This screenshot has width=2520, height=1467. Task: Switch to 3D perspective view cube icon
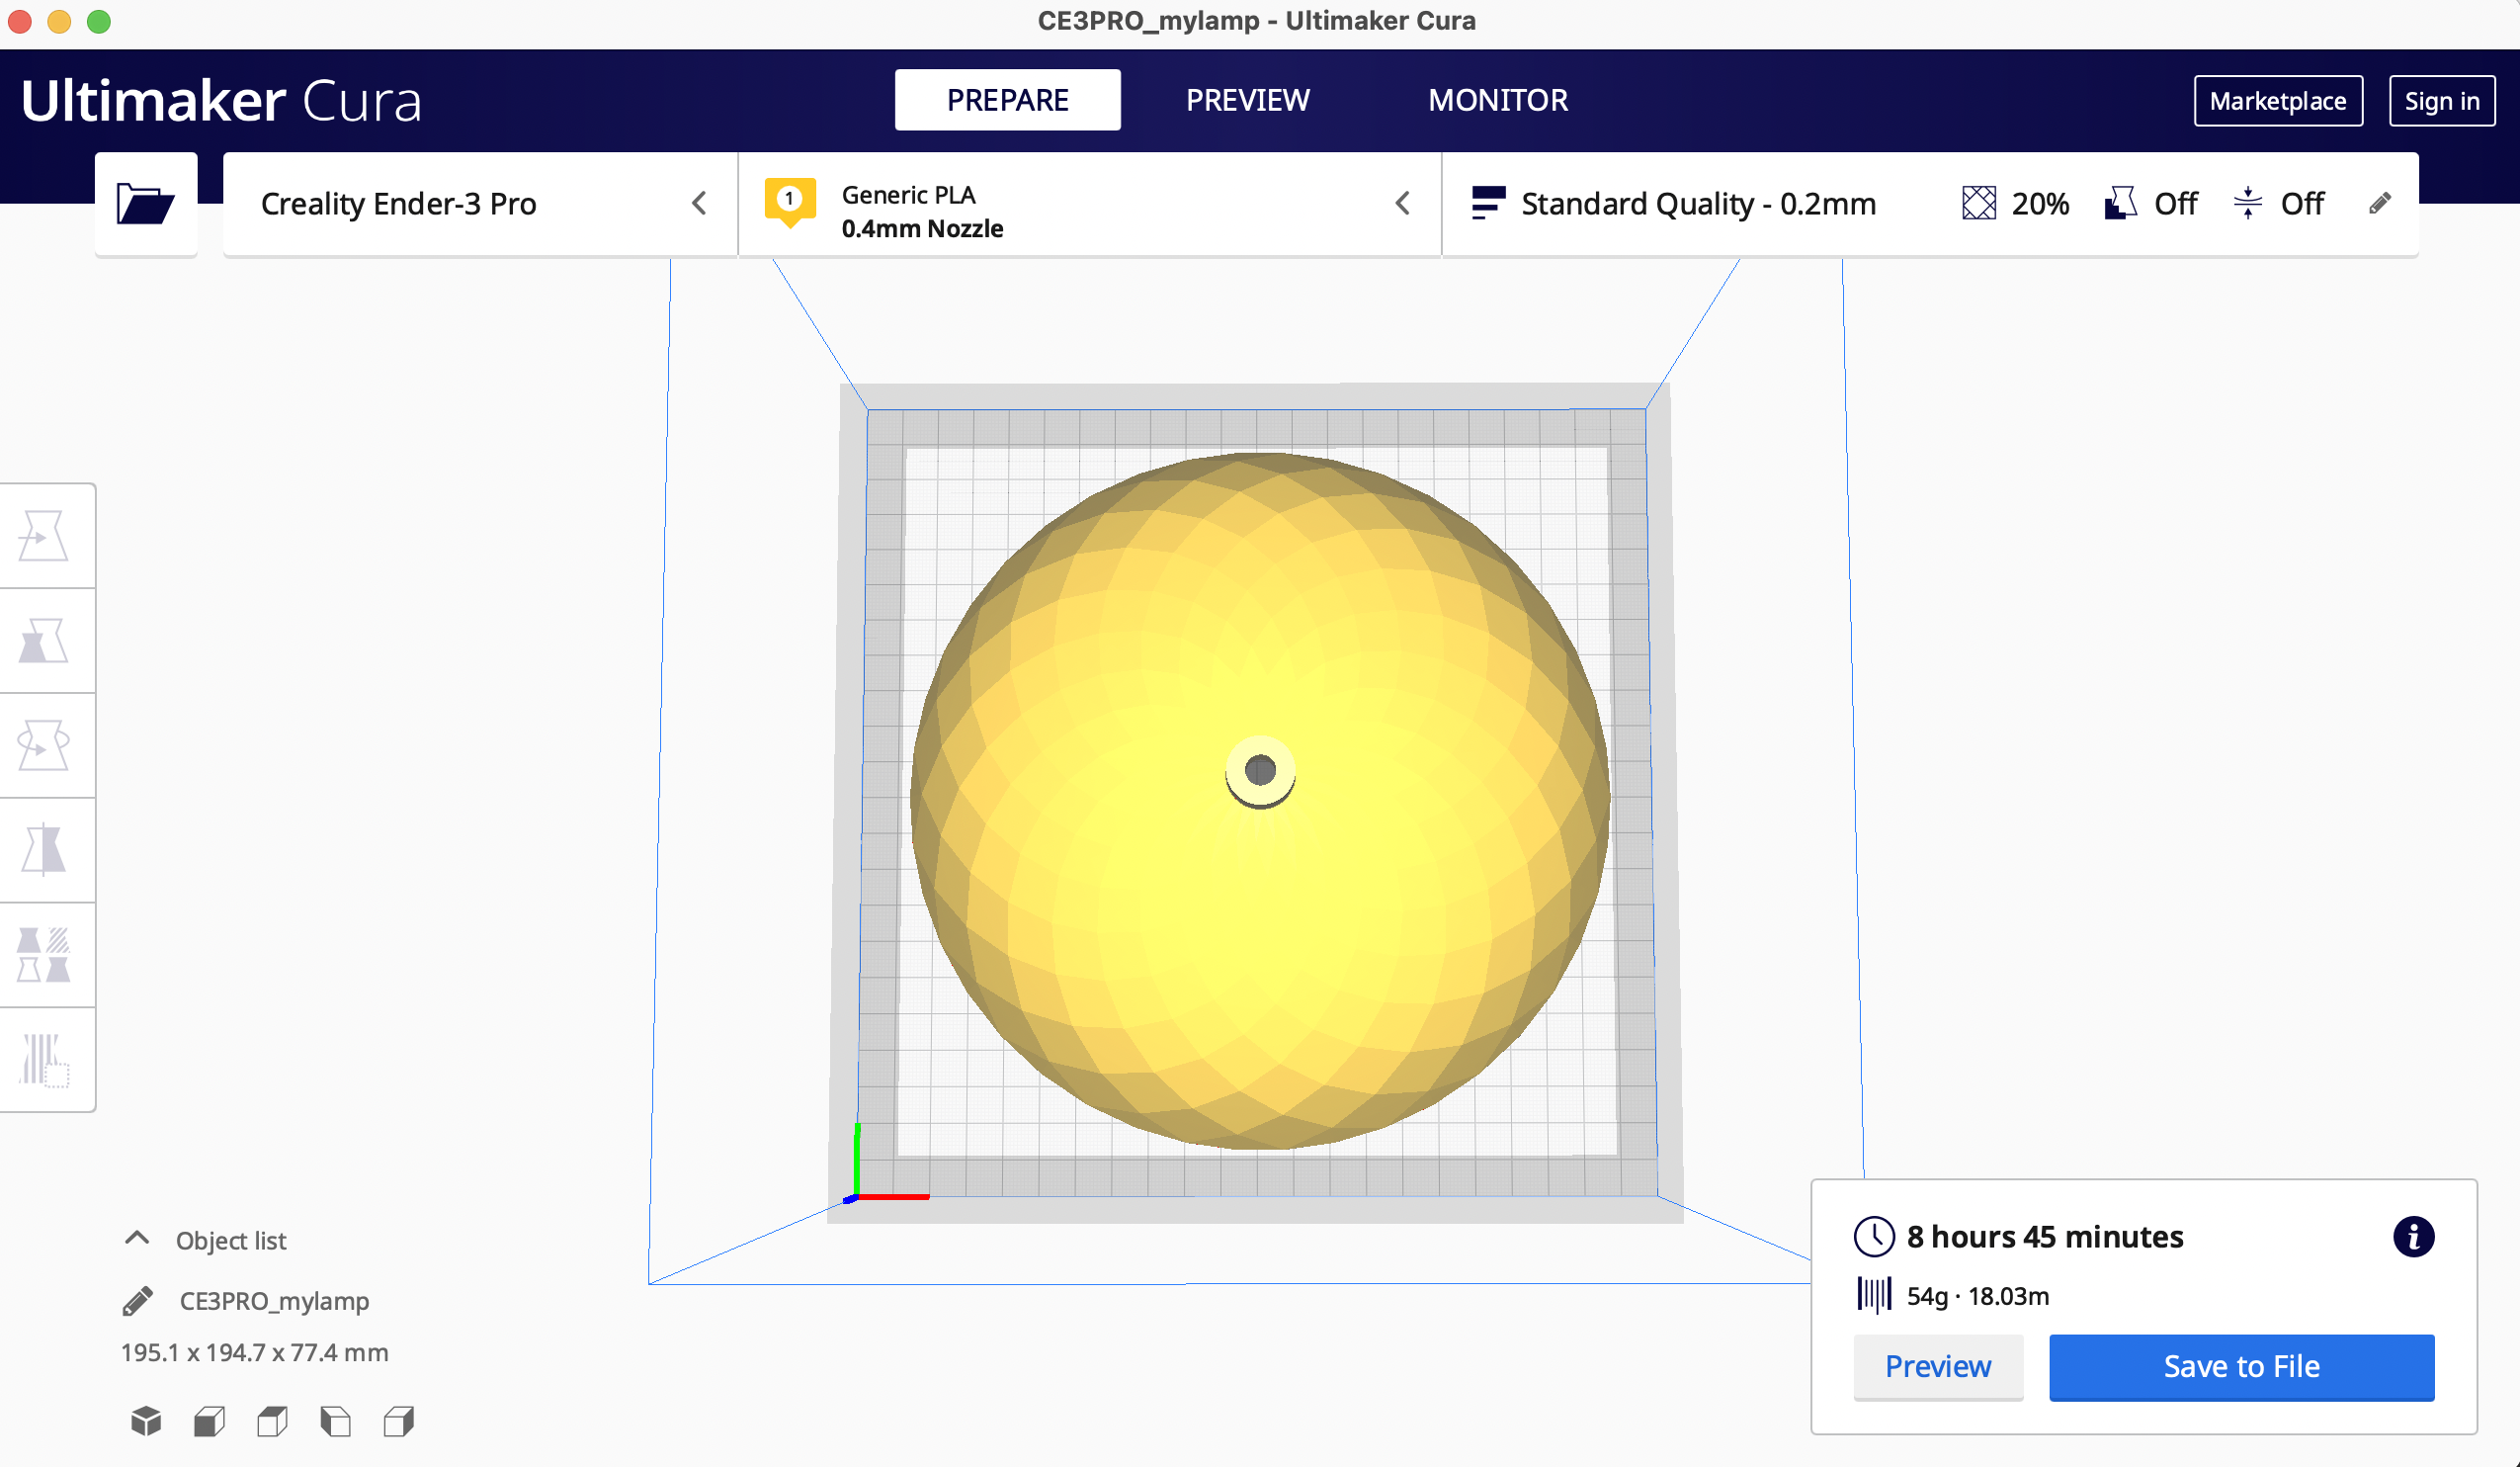(146, 1421)
